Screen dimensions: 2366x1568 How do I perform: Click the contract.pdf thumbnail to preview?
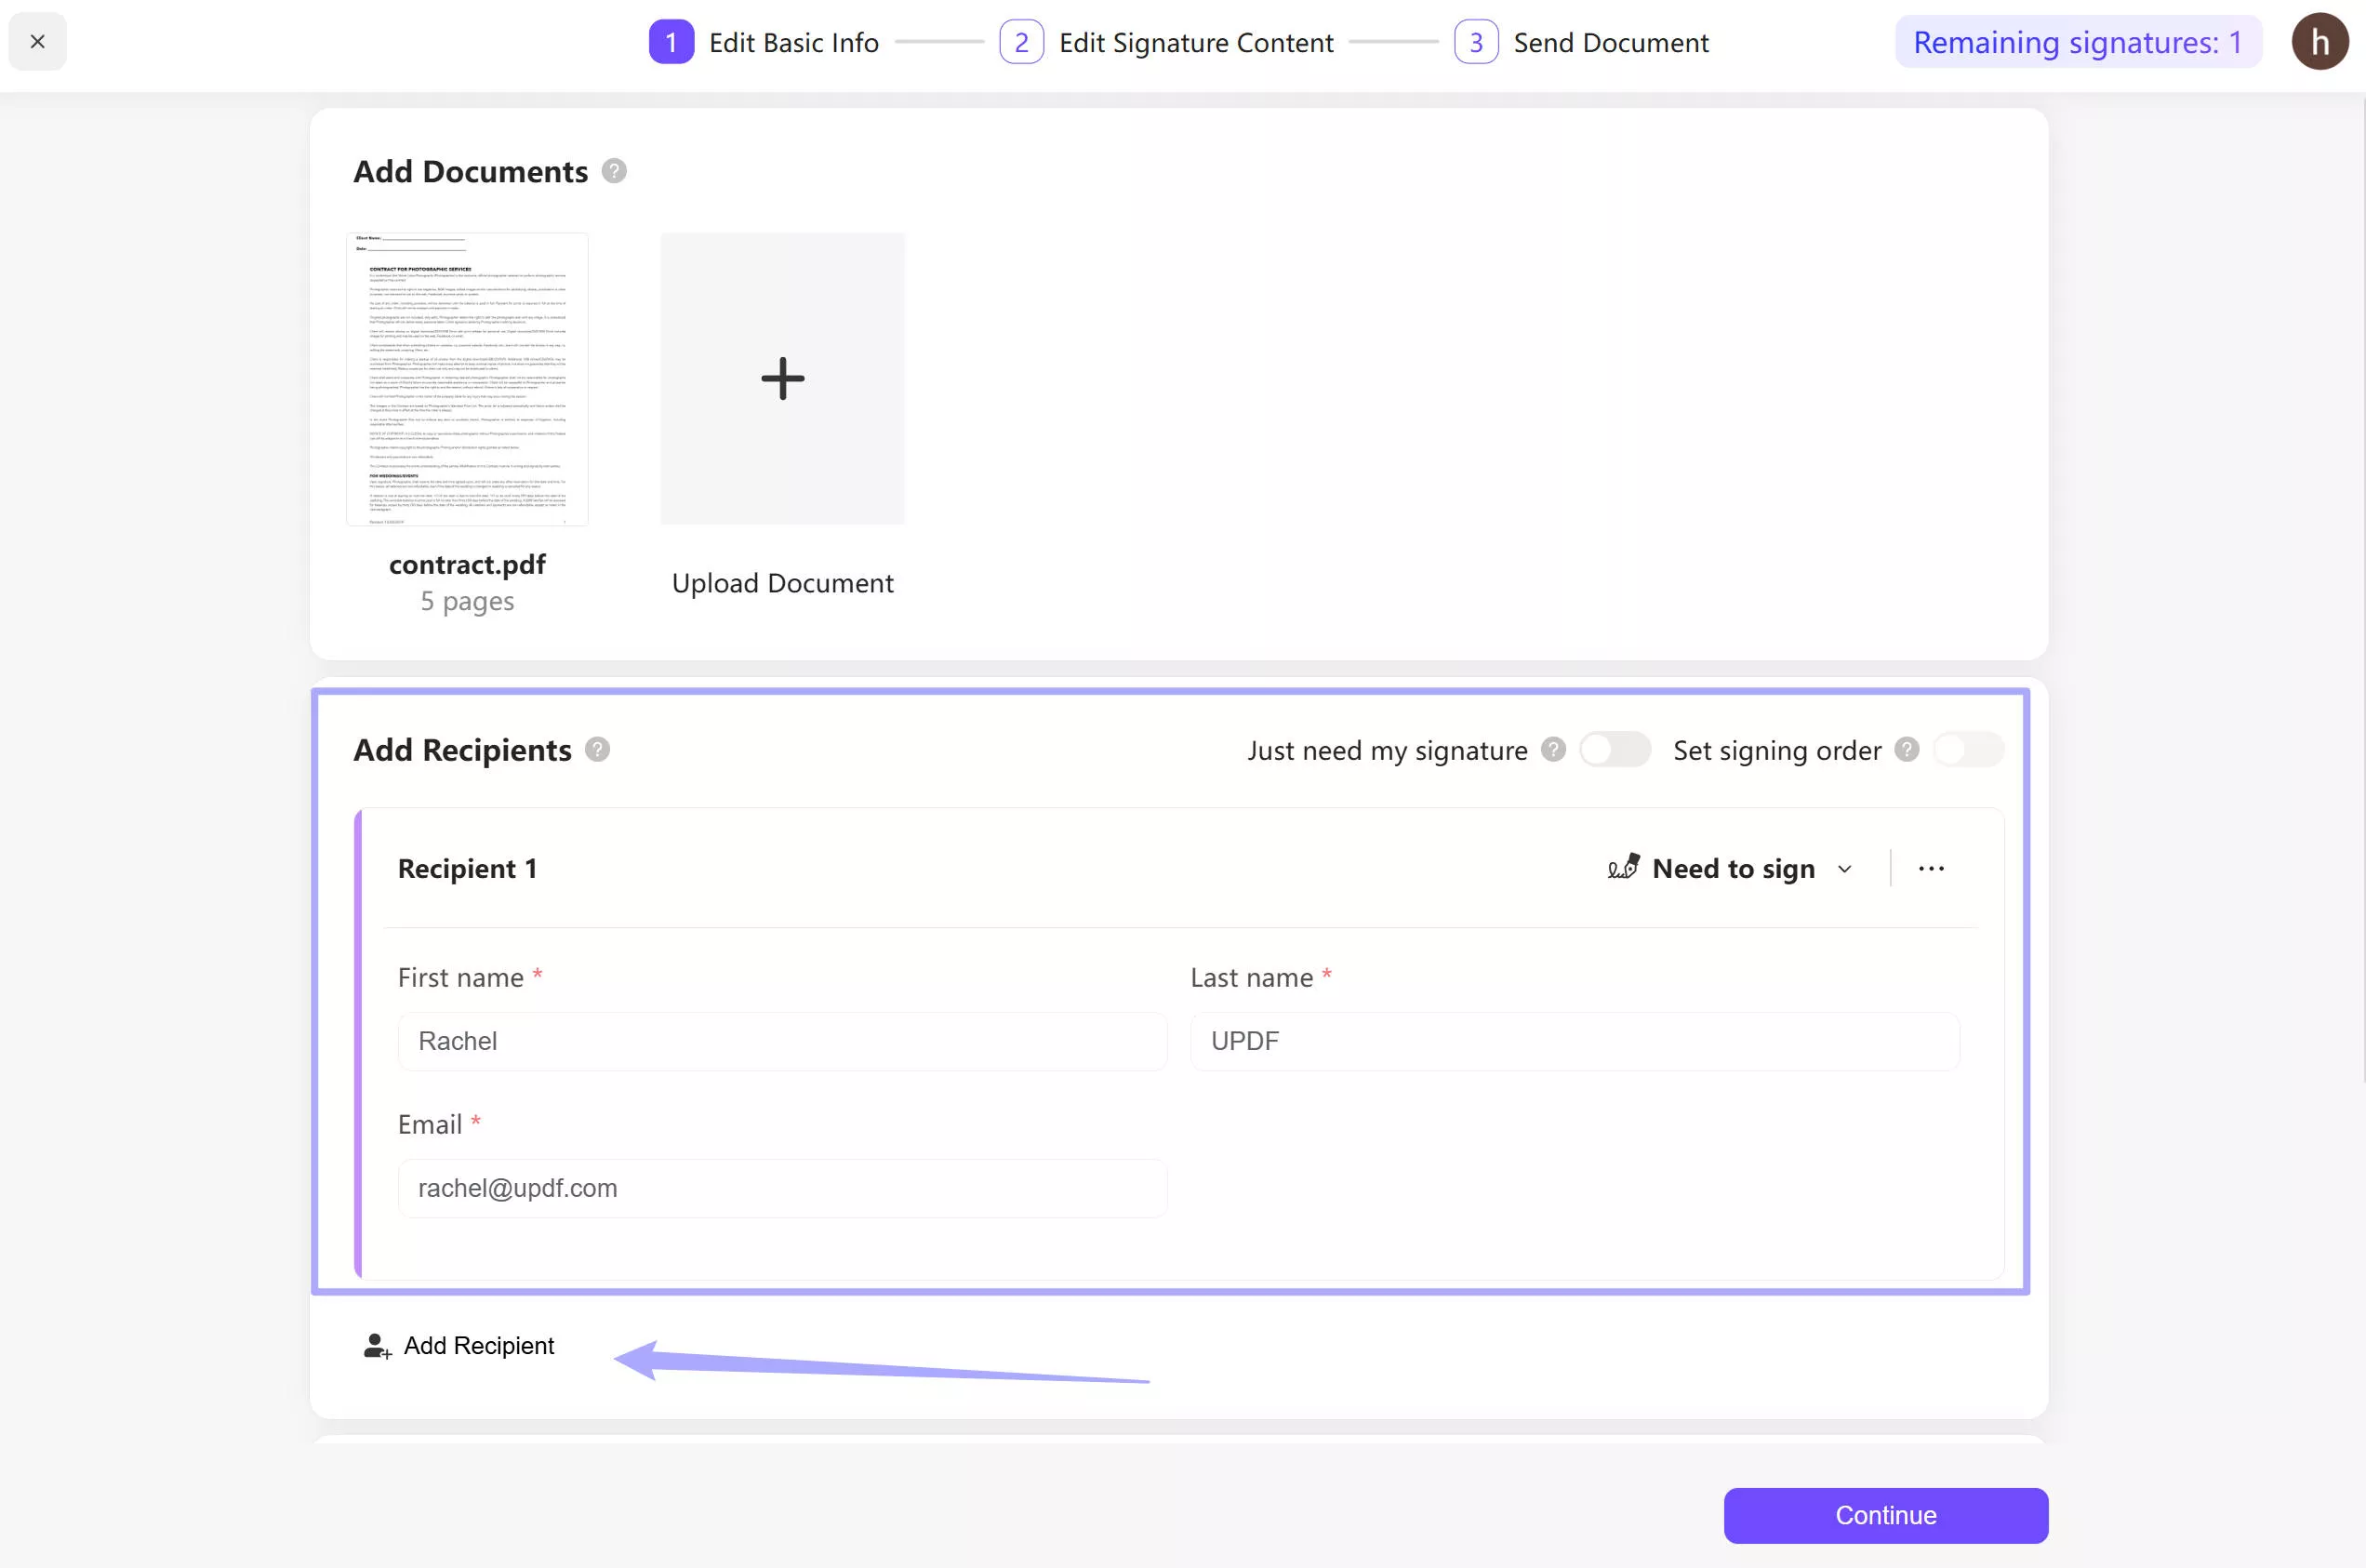tap(466, 378)
